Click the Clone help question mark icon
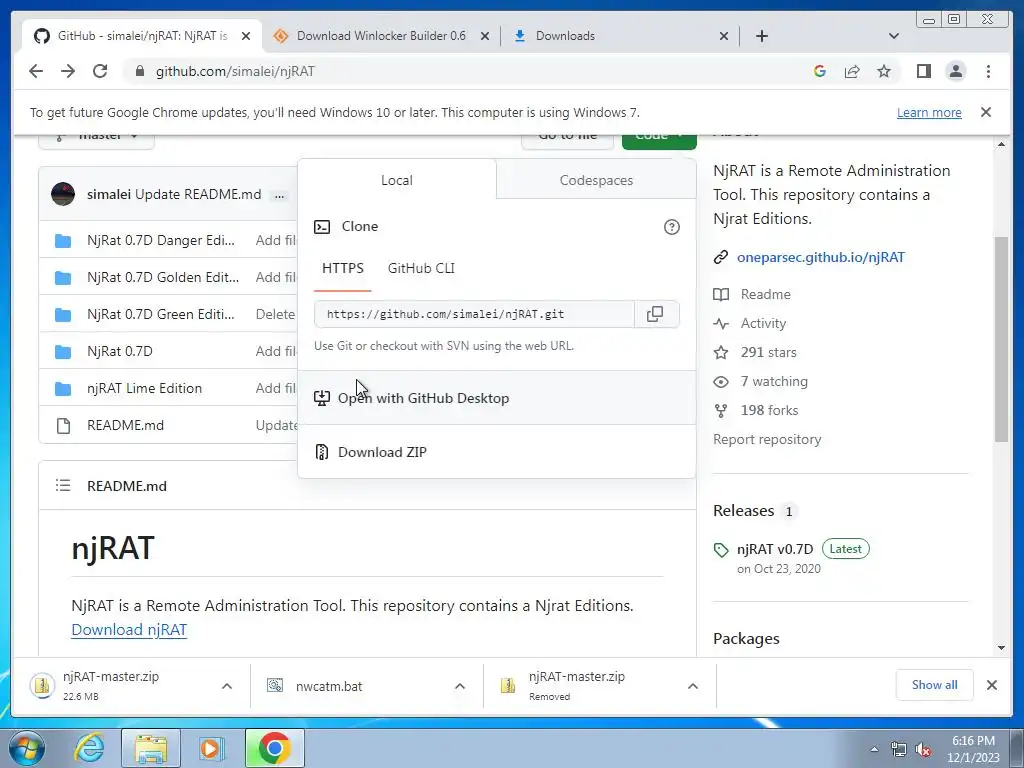This screenshot has height=768, width=1024. click(671, 227)
